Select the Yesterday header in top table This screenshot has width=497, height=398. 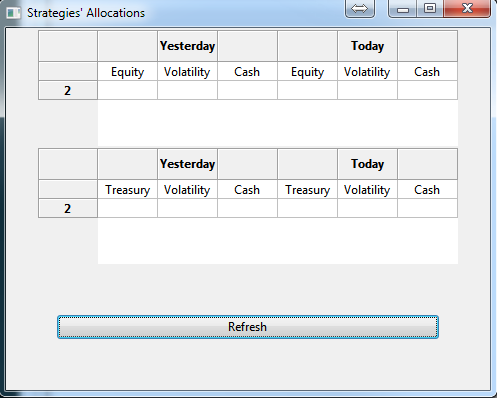pyautogui.click(x=187, y=46)
